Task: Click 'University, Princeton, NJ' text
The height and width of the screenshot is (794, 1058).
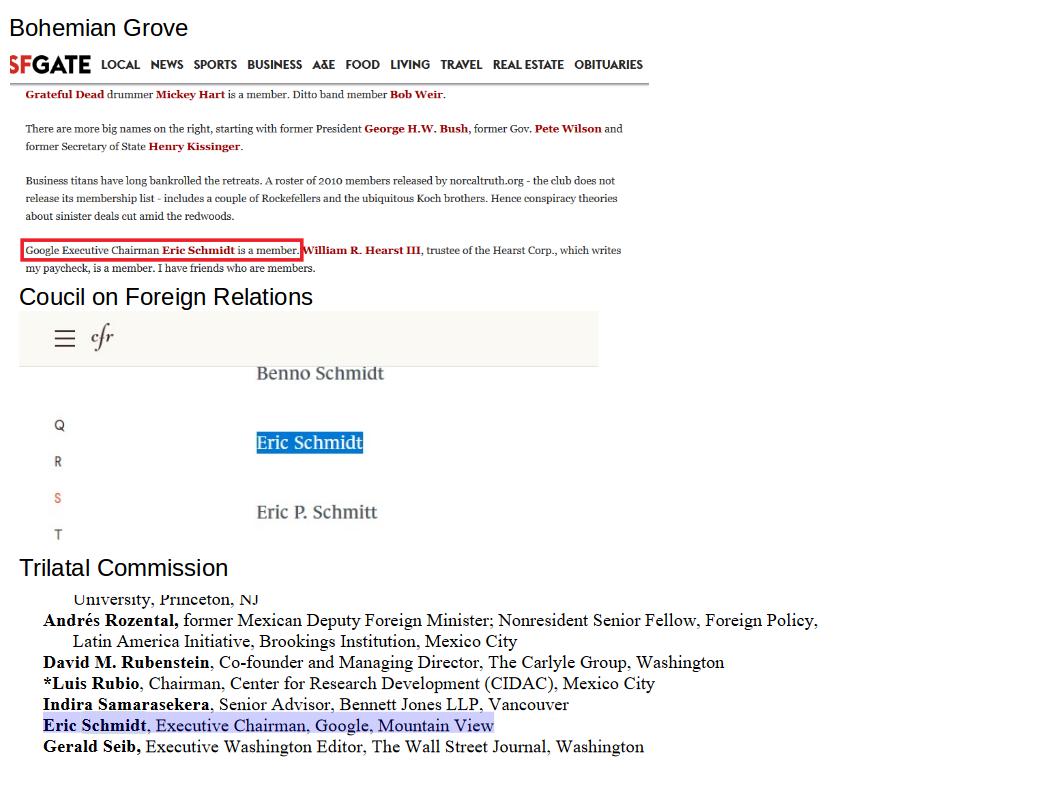Action: point(165,599)
